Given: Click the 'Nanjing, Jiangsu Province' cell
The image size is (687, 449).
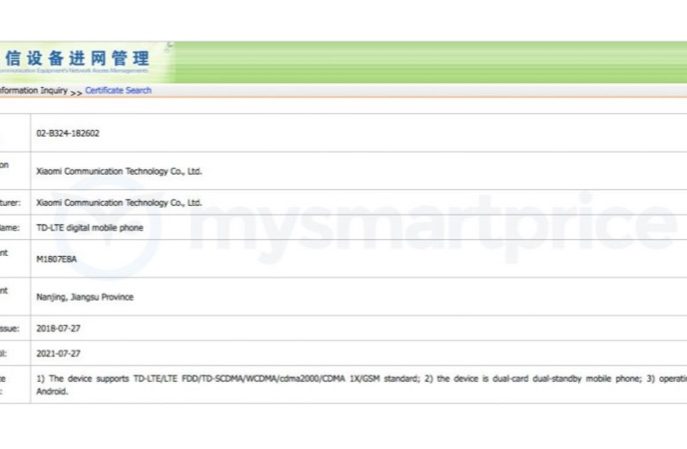Looking at the screenshot, I should click(x=85, y=297).
